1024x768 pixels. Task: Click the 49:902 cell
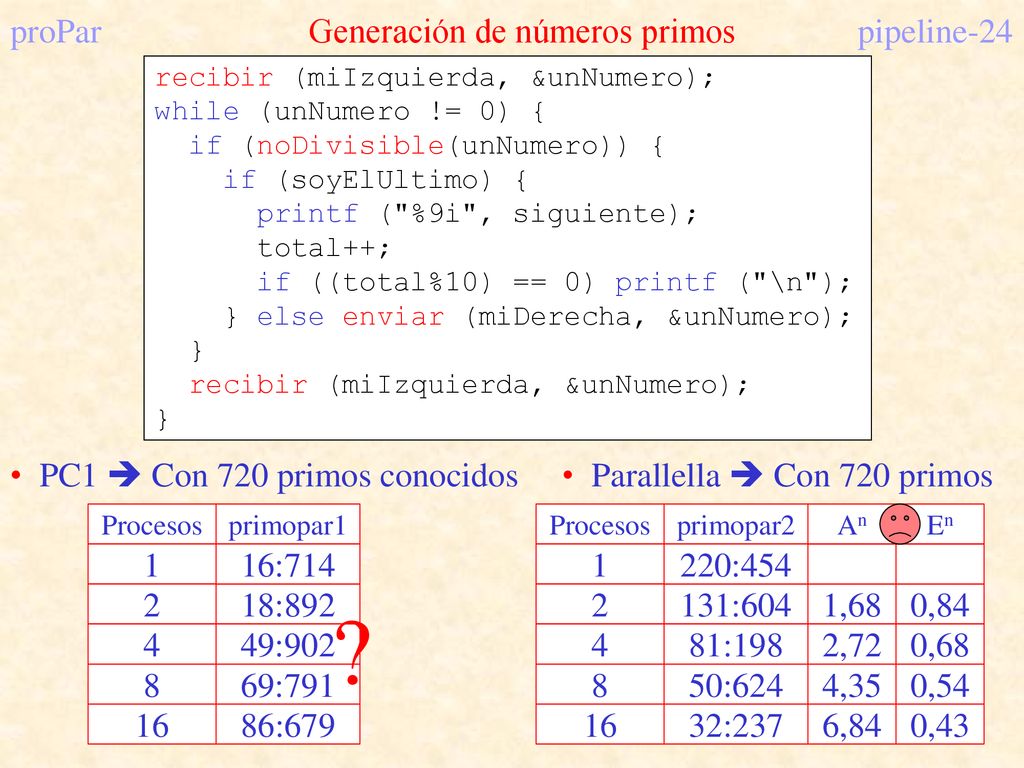tap(287, 645)
